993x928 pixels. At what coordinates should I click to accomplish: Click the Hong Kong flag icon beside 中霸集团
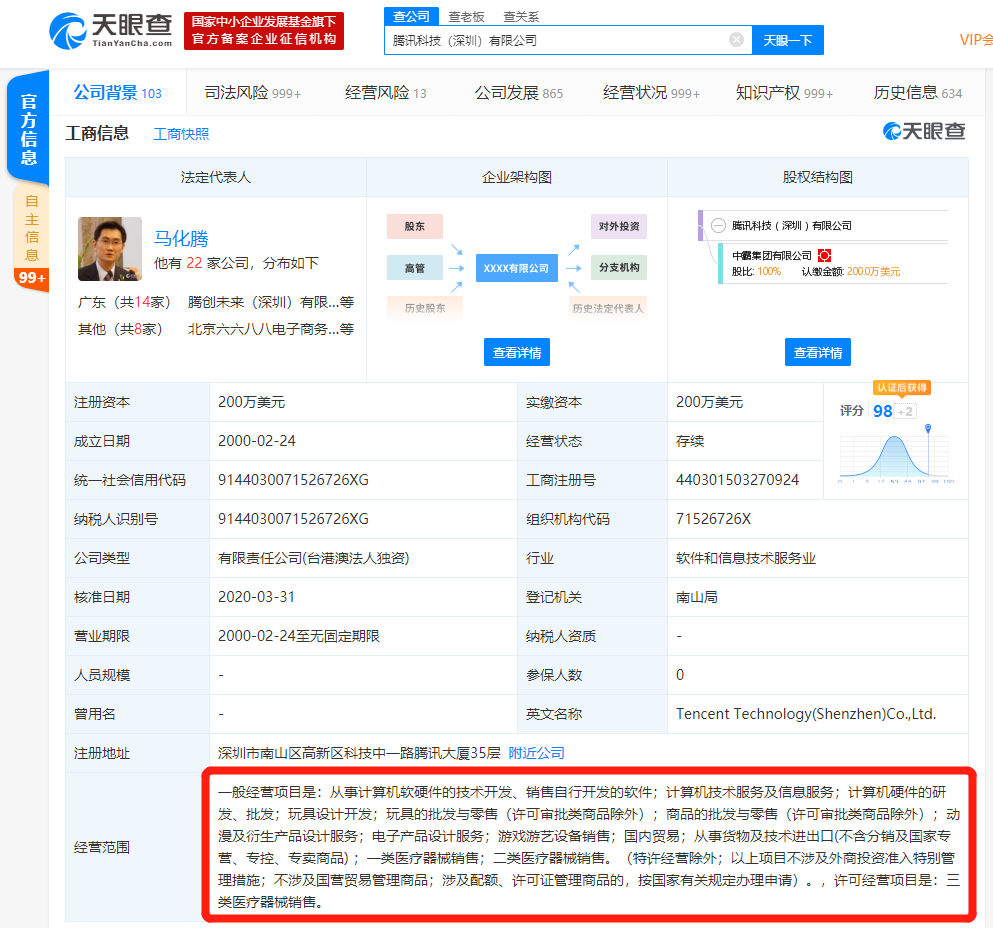tap(824, 255)
